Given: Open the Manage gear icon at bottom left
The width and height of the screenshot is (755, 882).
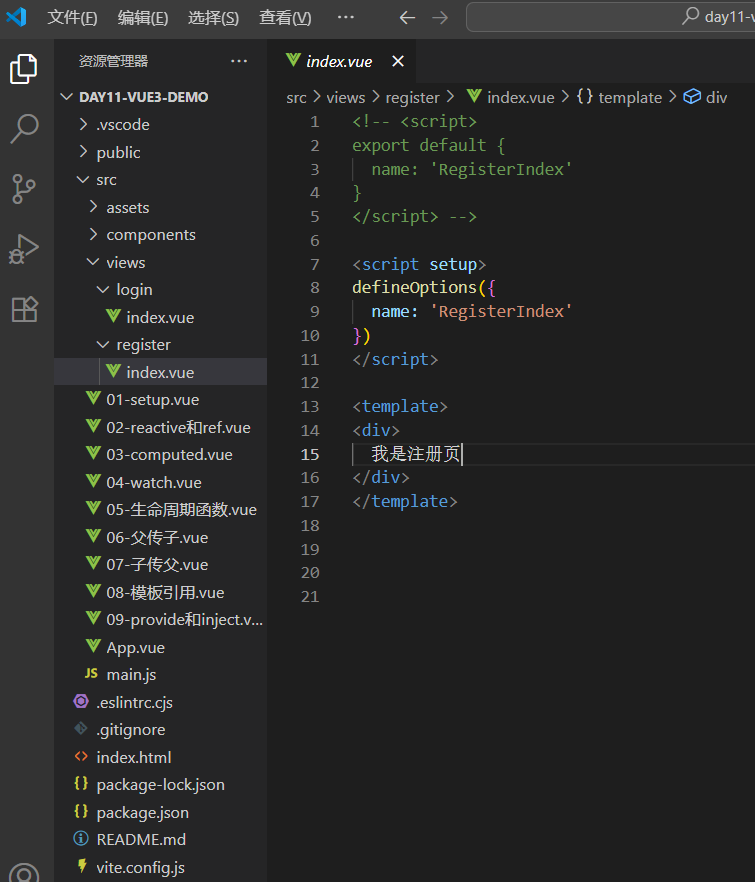Looking at the screenshot, I should [x=24, y=874].
